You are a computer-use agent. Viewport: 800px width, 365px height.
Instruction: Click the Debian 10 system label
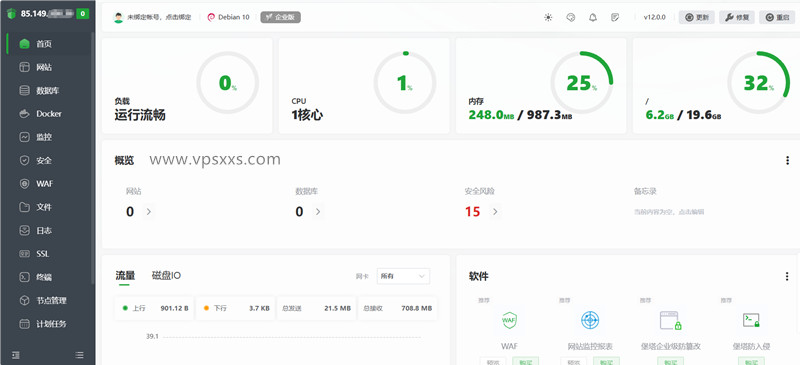click(228, 17)
